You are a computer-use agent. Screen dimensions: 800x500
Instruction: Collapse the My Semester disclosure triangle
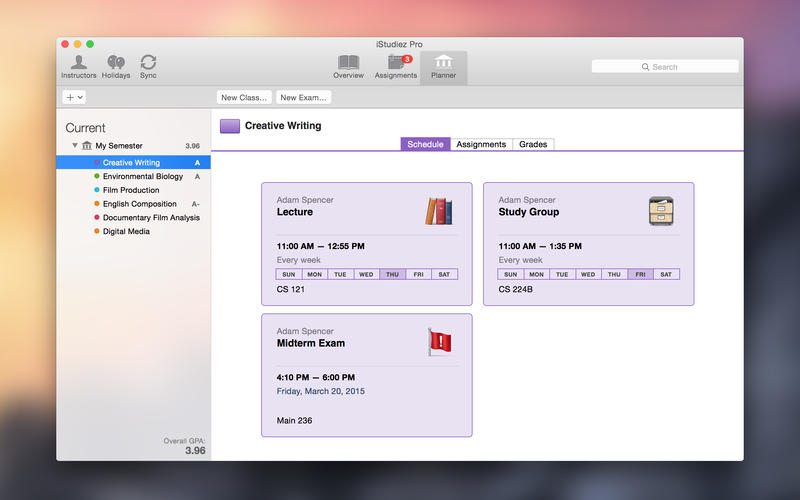pos(74,146)
